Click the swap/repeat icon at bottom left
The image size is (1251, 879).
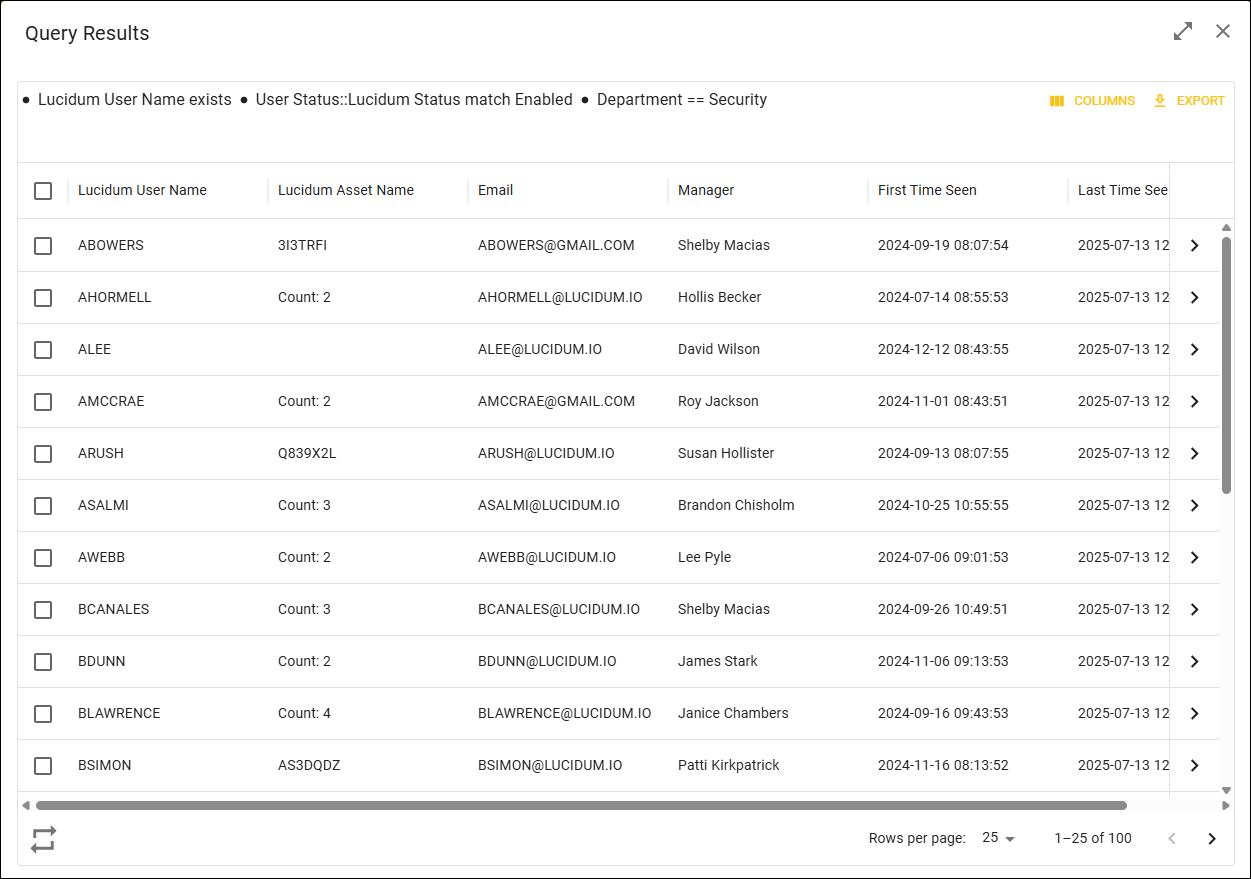tap(43, 839)
